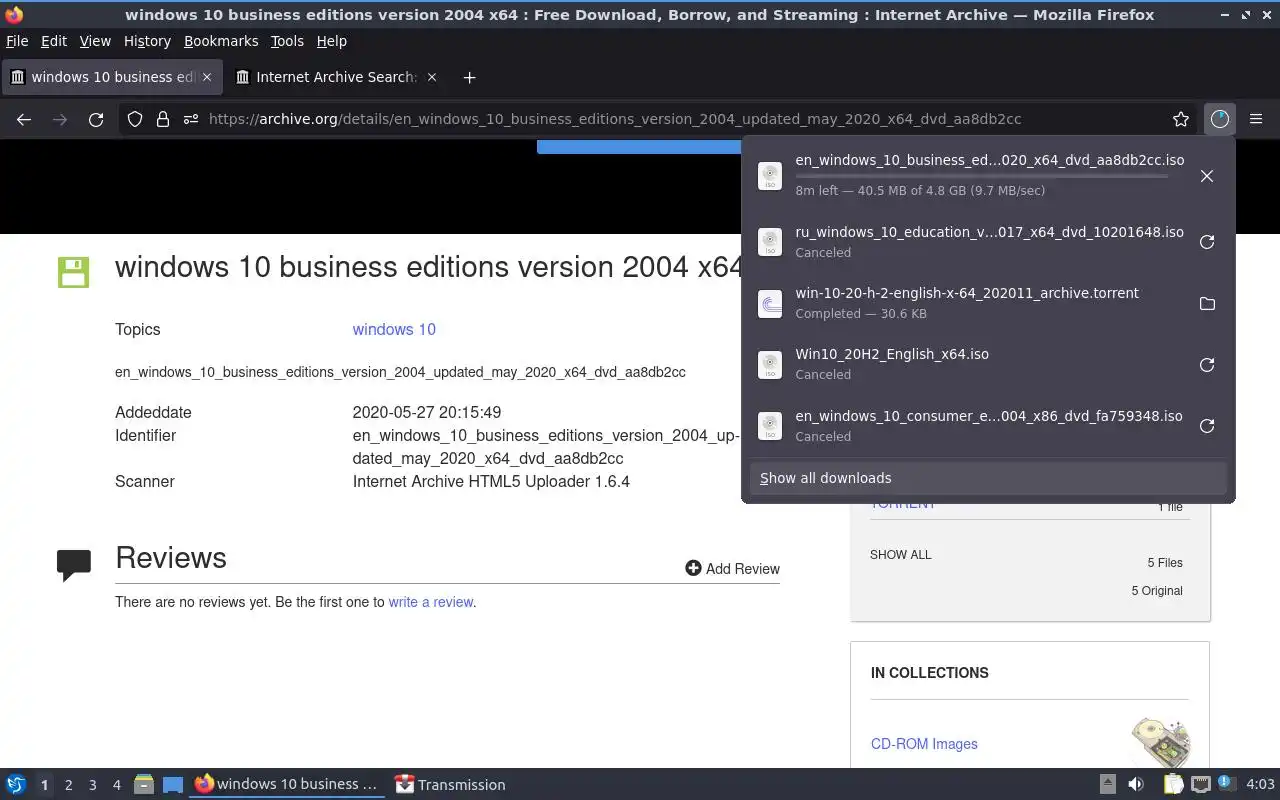Image resolution: width=1280 pixels, height=800 pixels.
Task: Select the windows 10 business editions tab
Action: click(x=112, y=77)
